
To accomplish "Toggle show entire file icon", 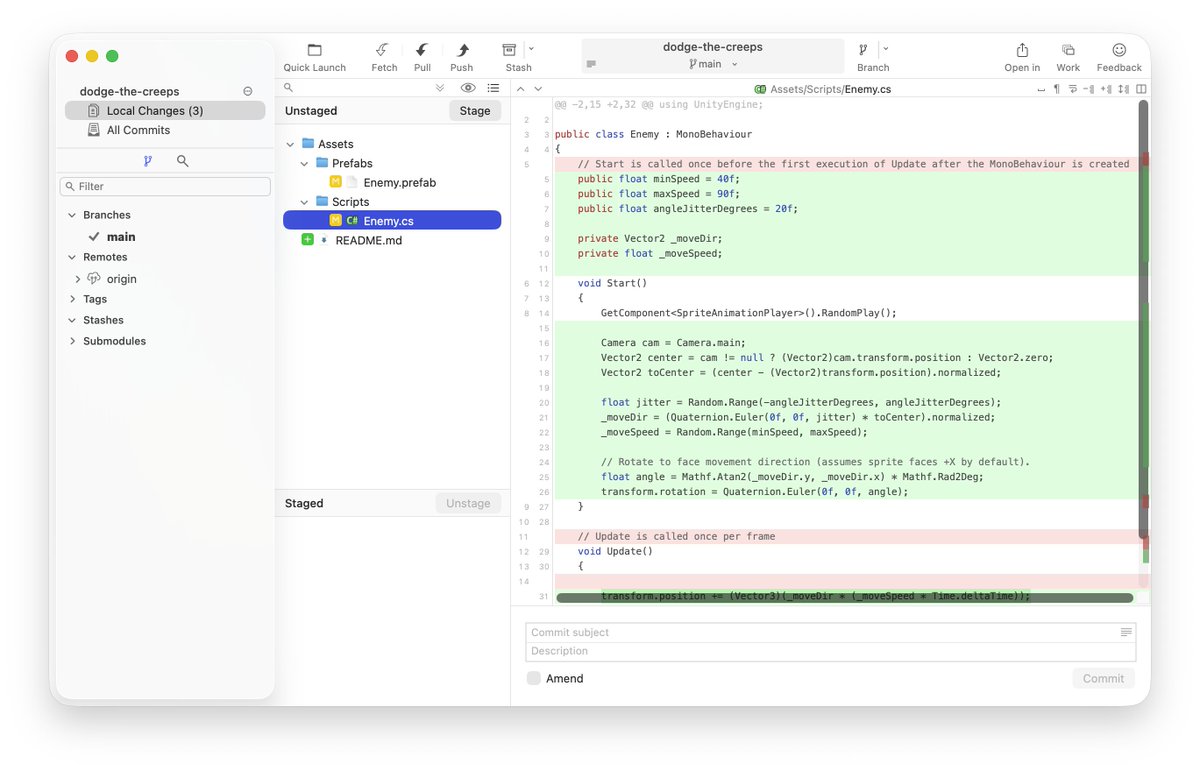I will (1124, 89).
